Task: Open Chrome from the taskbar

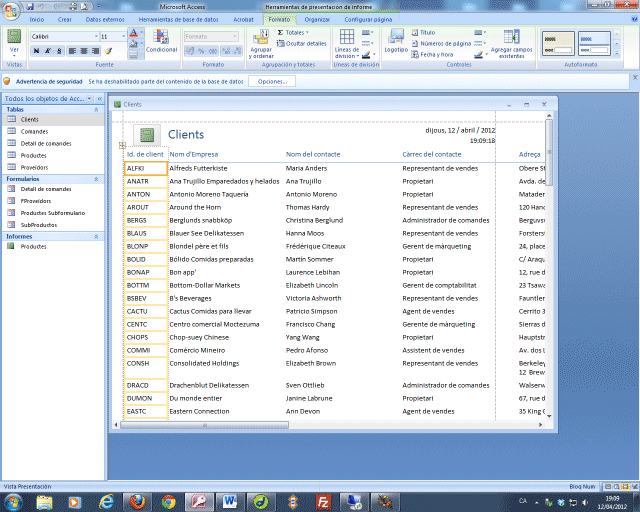Action: (169, 502)
